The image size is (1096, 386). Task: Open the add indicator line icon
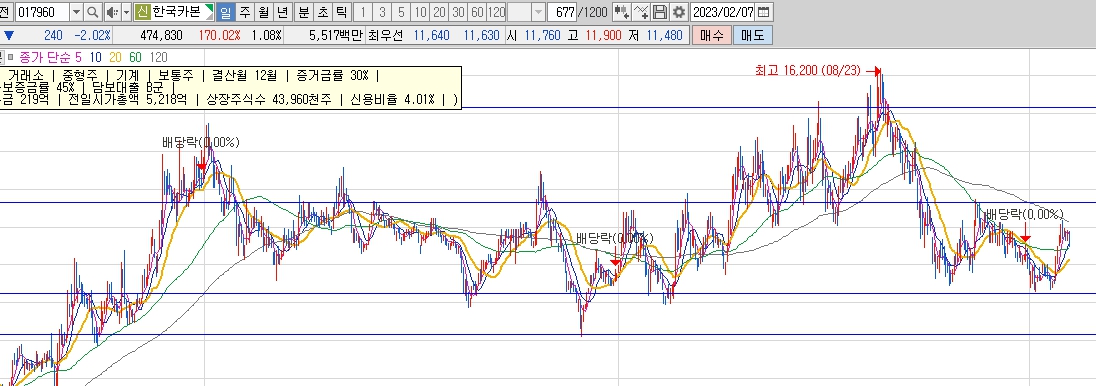[x=640, y=12]
